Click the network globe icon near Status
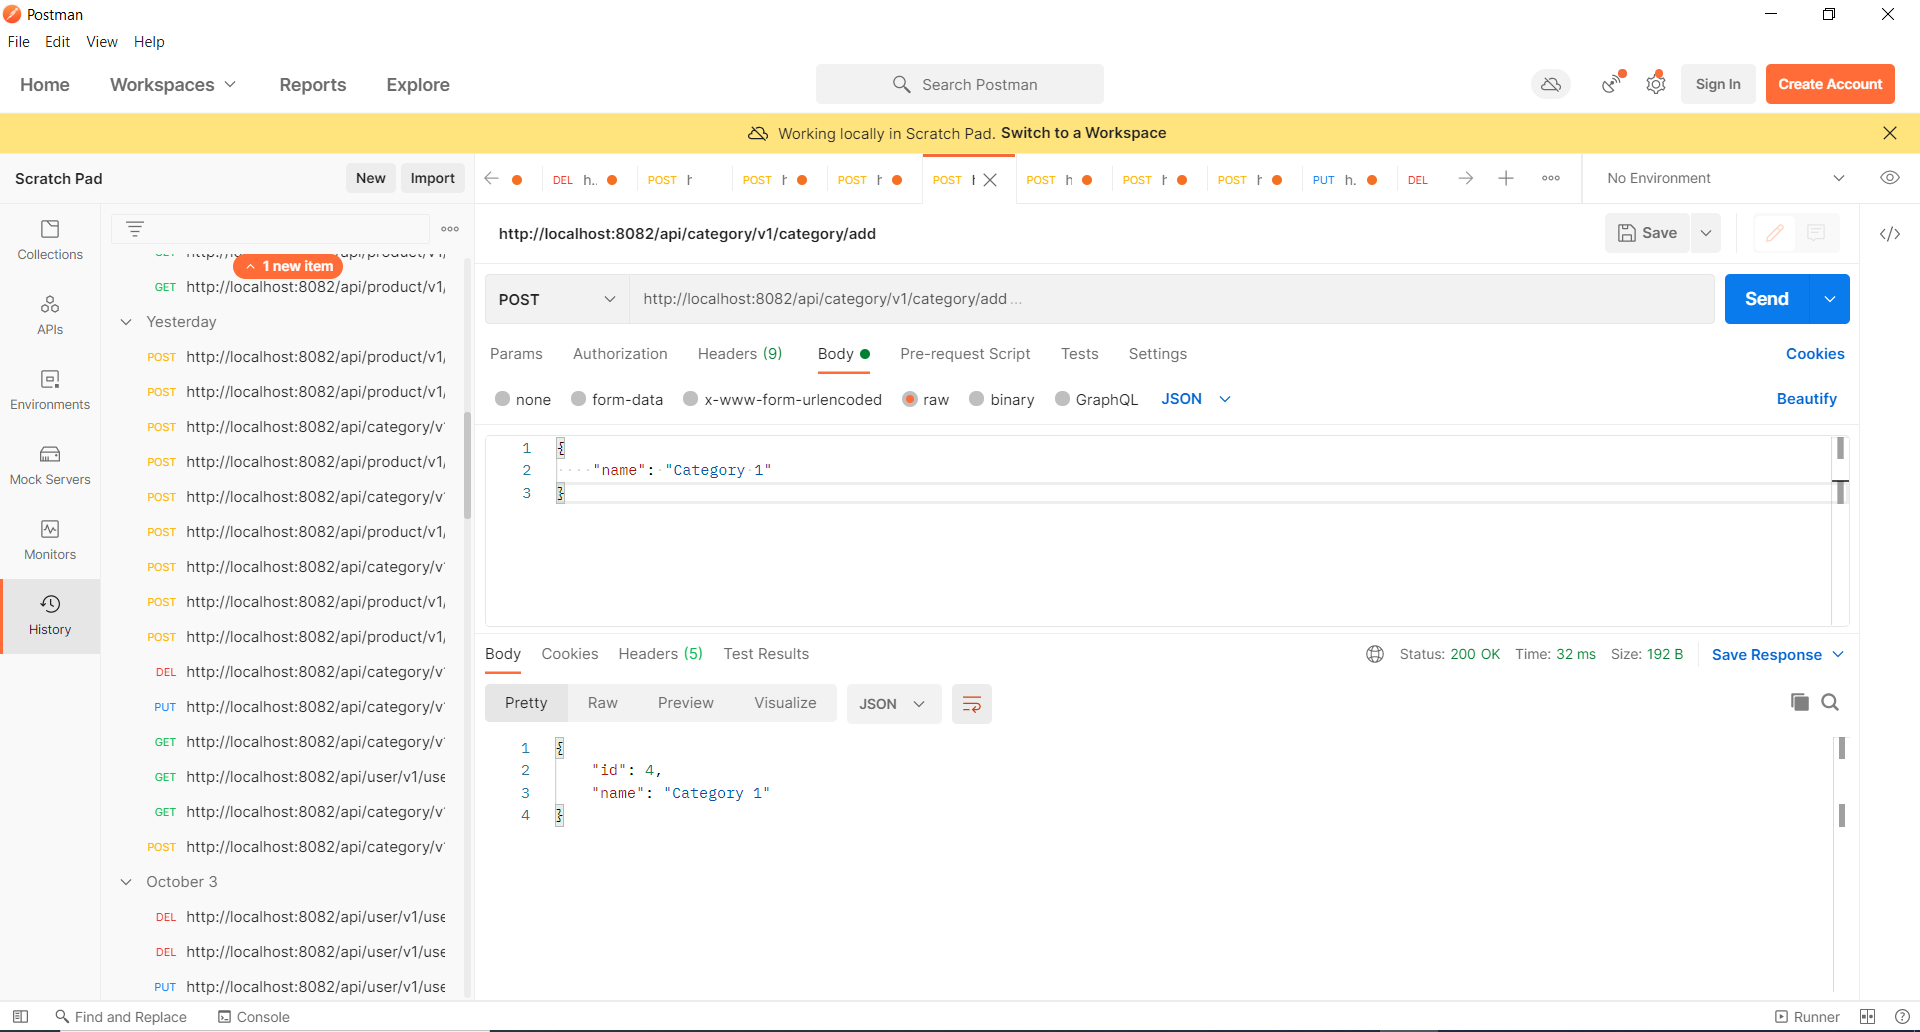The image size is (1920, 1032). point(1375,654)
